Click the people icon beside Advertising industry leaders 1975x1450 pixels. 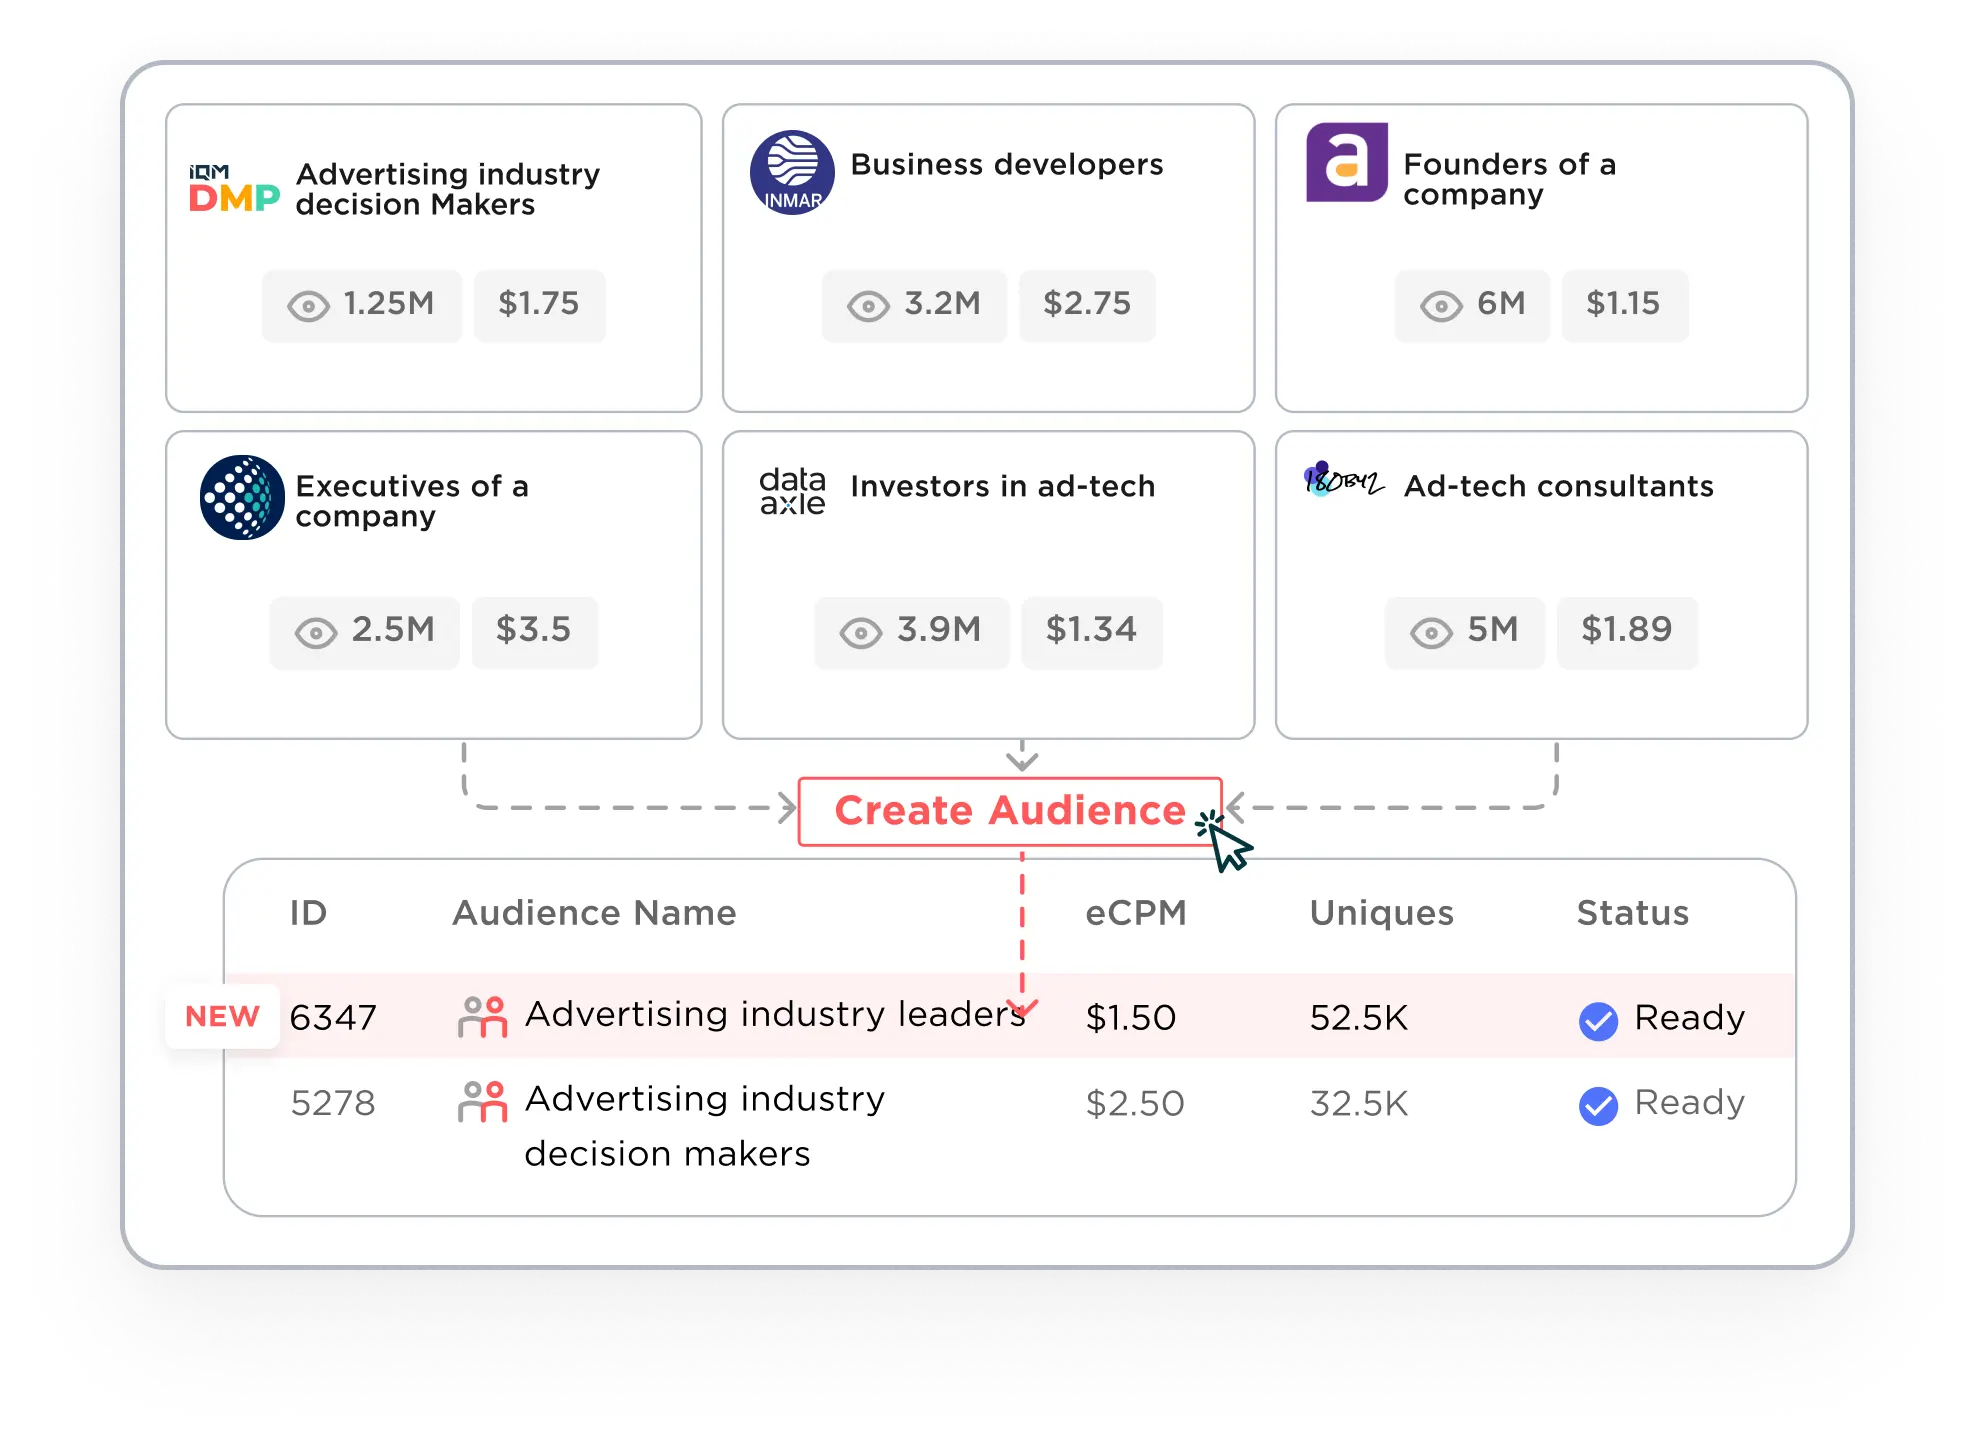tap(482, 1017)
